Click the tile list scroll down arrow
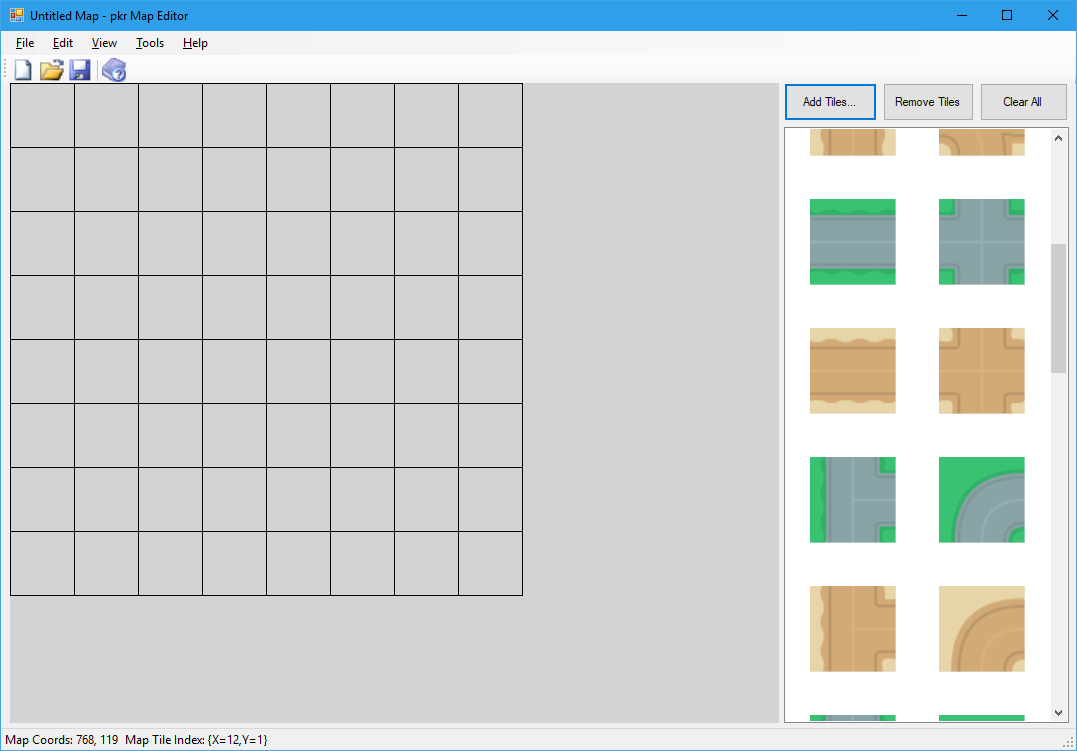Screen dimensions: 1077x751 coord(1059,713)
